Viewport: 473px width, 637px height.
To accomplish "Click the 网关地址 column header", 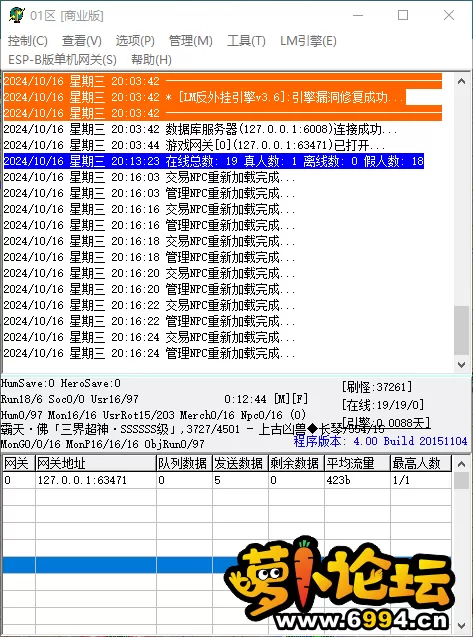I will pos(96,463).
